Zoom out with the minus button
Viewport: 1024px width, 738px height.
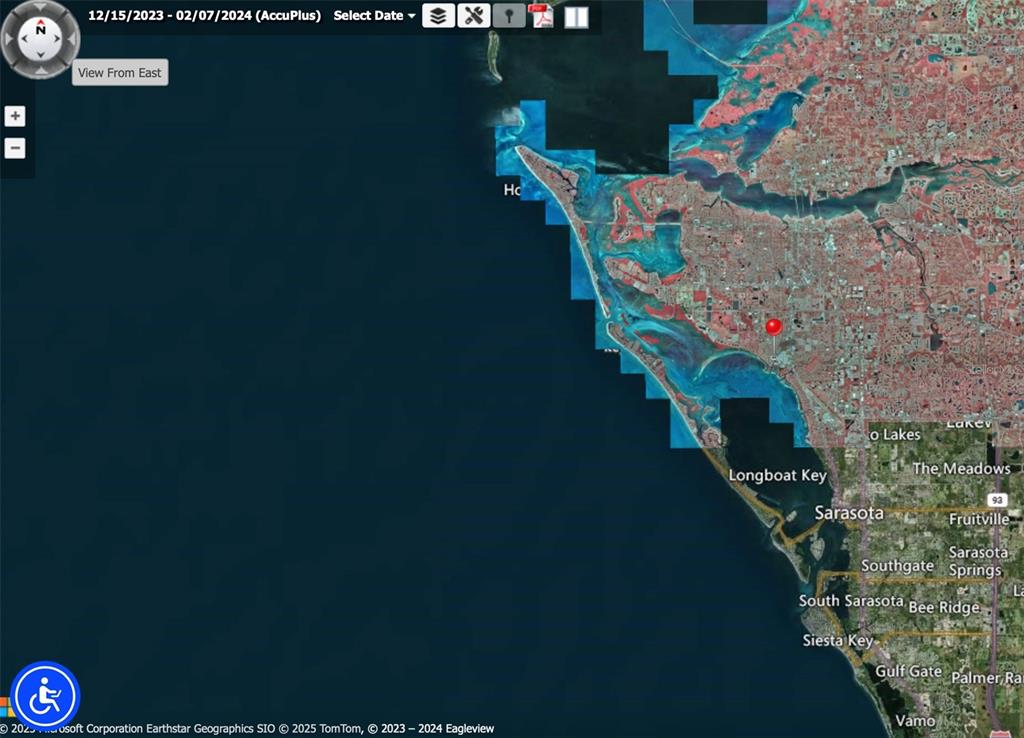pyautogui.click(x=15, y=149)
